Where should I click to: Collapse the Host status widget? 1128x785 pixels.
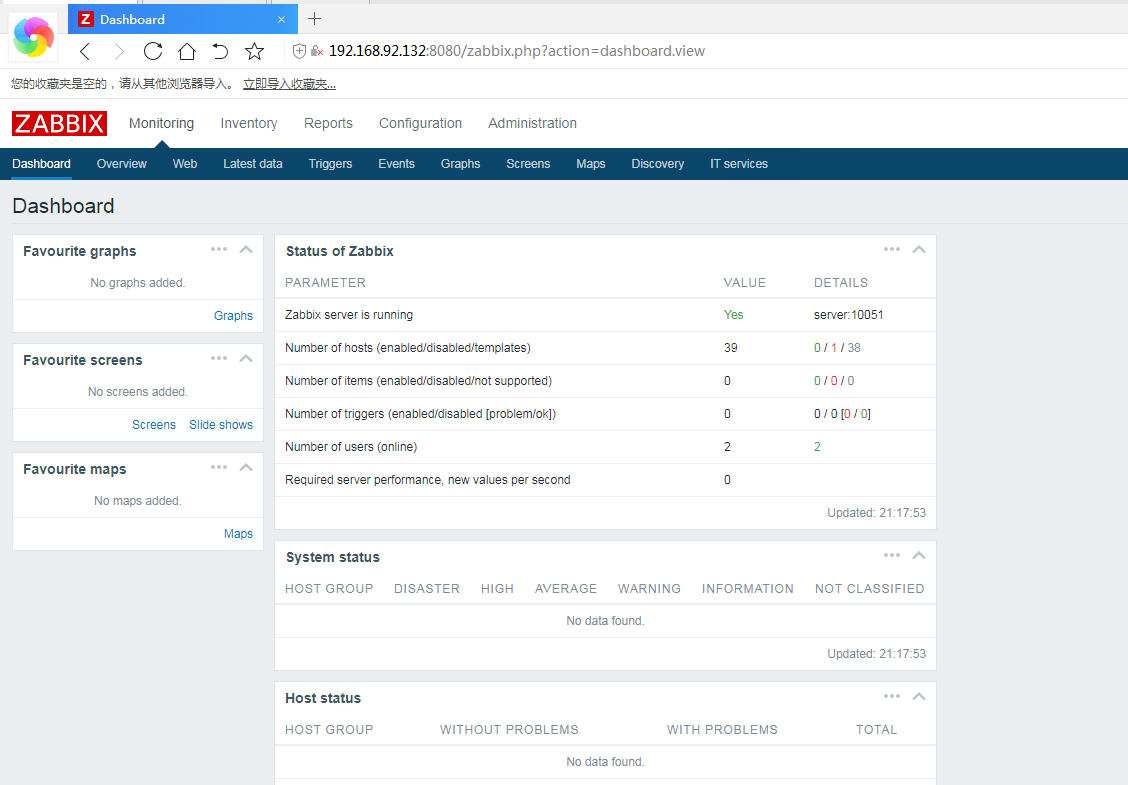coord(919,696)
